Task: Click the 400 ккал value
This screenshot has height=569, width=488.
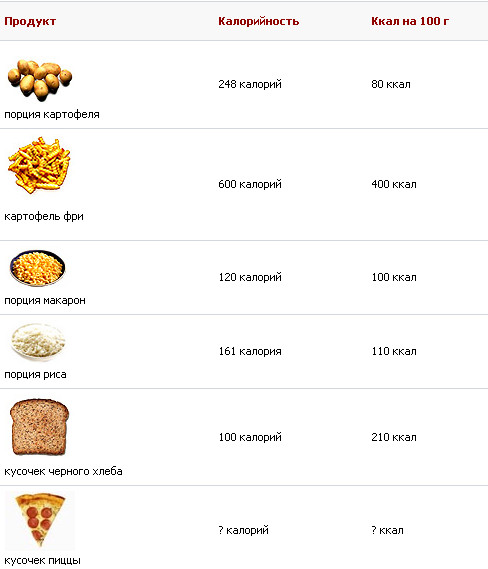Action: [x=394, y=184]
